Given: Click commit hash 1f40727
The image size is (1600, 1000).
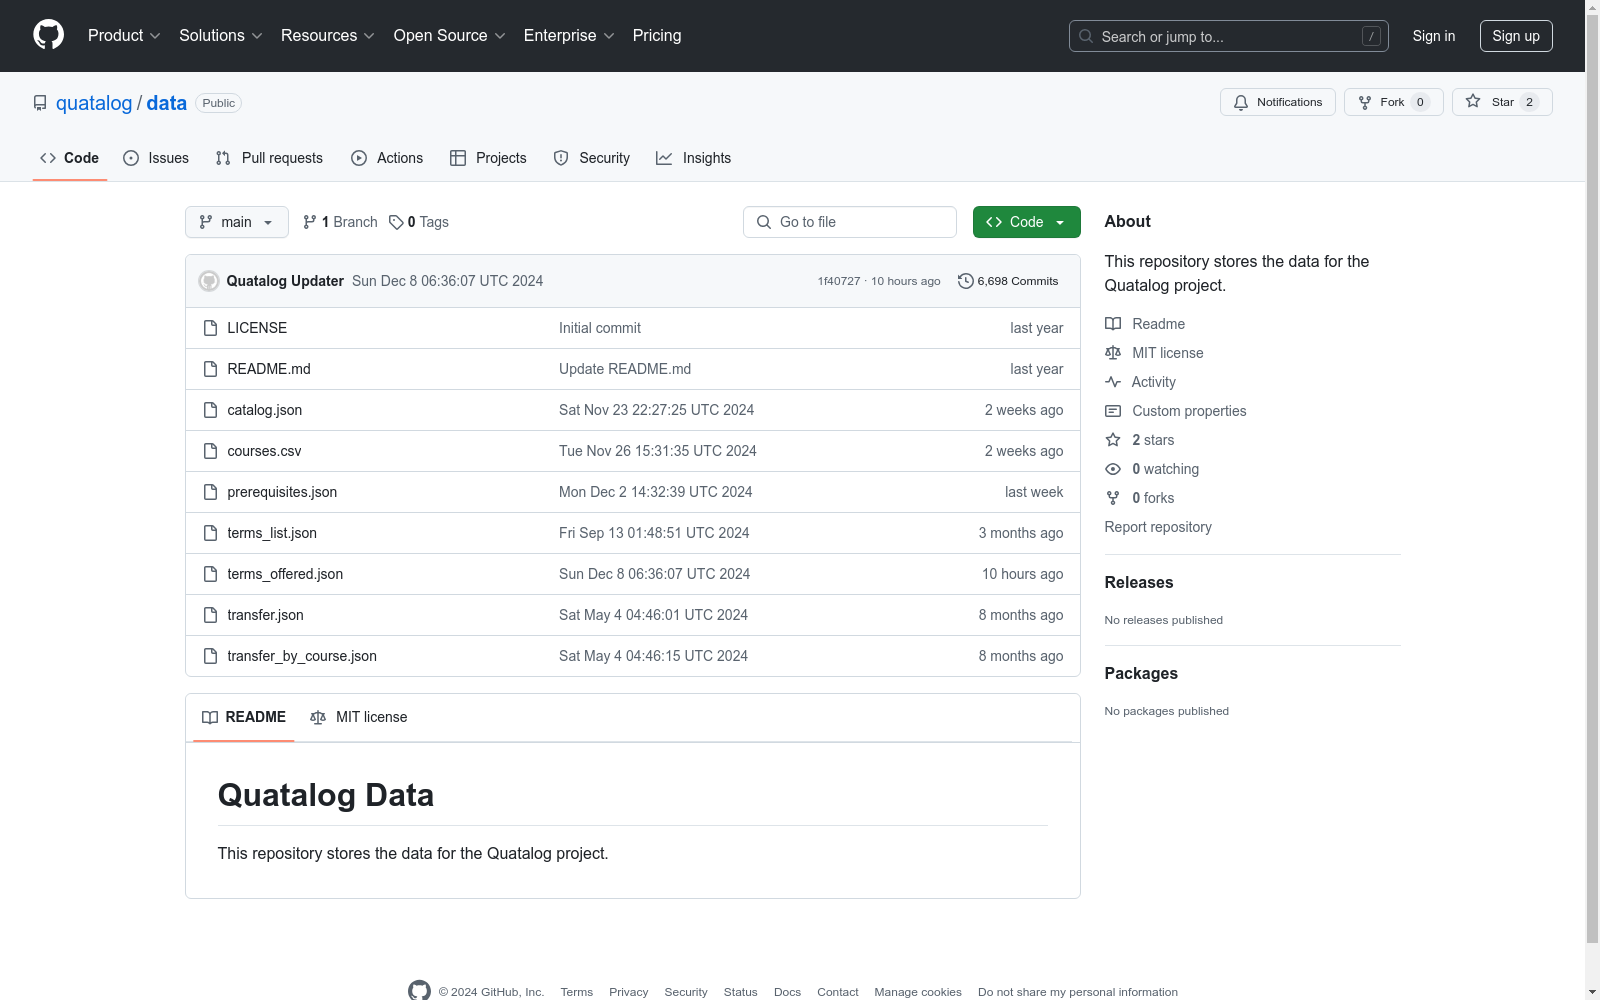Looking at the screenshot, I should click(839, 281).
